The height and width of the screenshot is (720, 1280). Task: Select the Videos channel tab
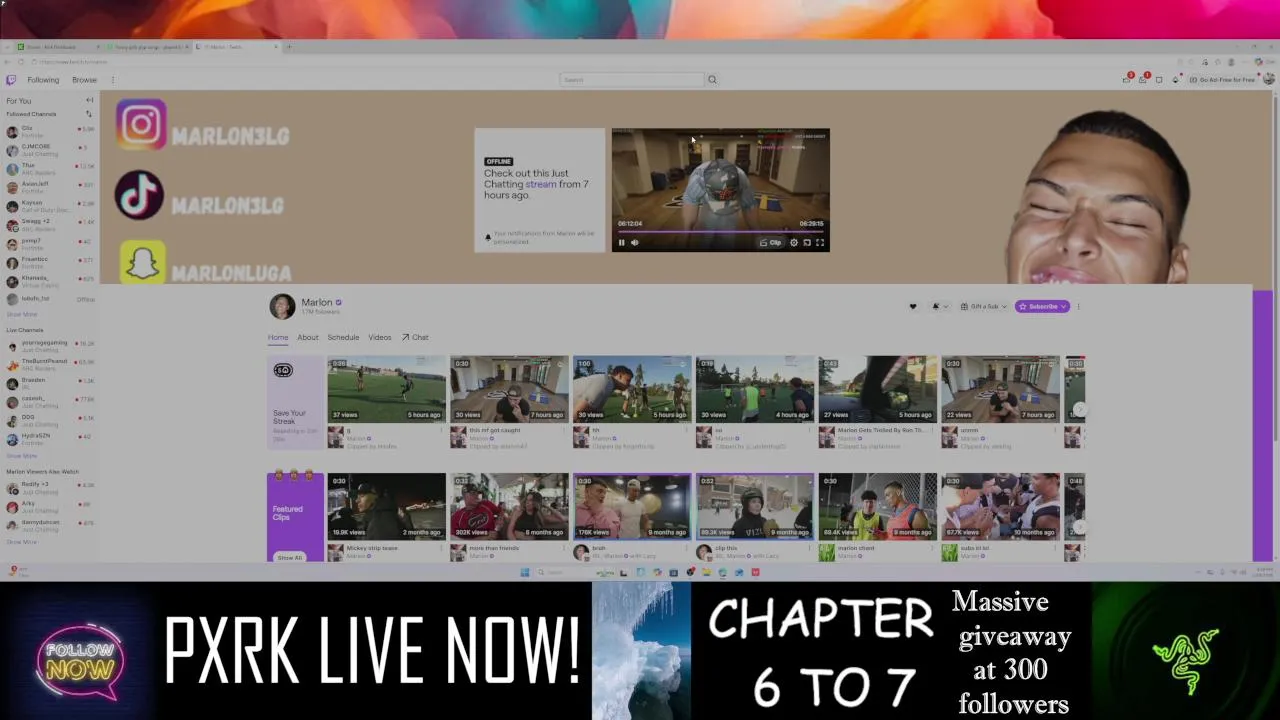[x=380, y=337]
